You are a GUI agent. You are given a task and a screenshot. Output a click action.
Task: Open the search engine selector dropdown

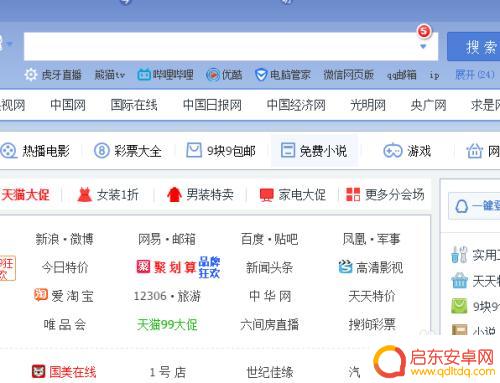tap(6, 44)
